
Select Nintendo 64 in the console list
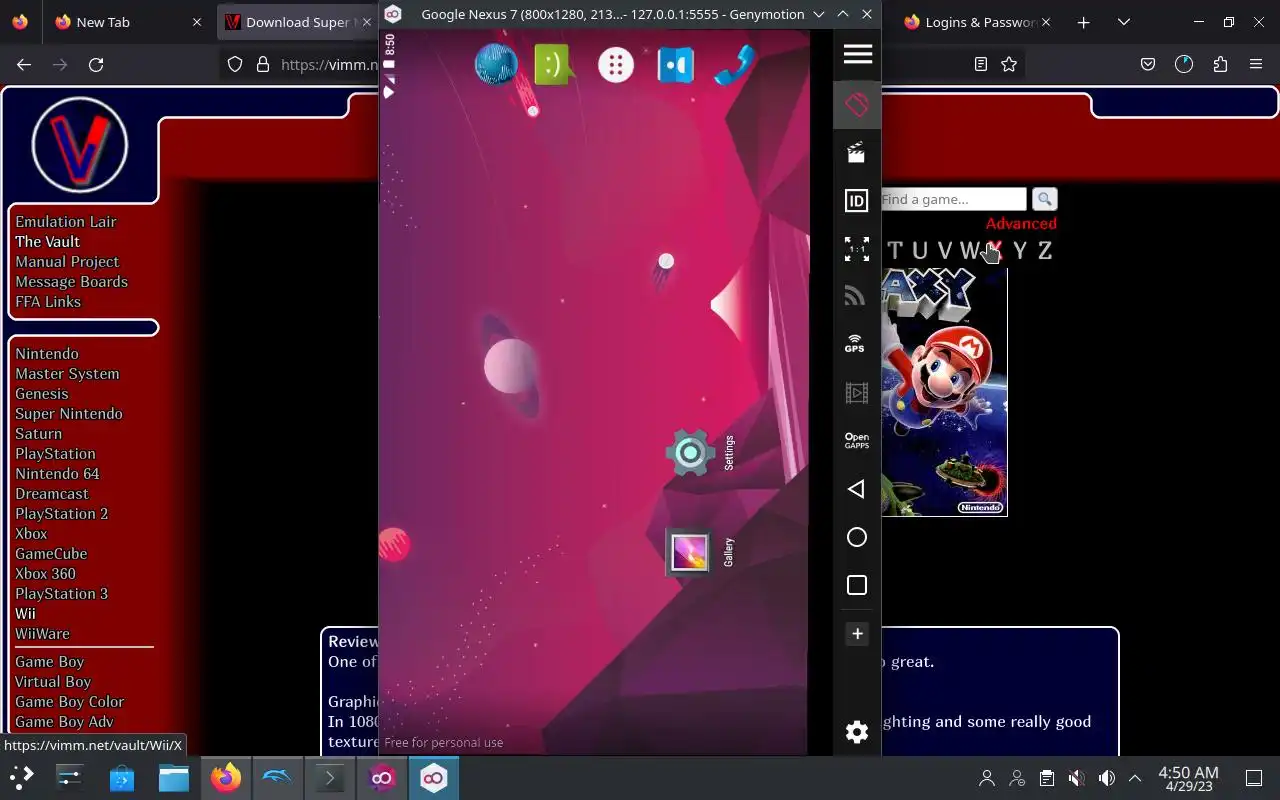[x=57, y=474]
